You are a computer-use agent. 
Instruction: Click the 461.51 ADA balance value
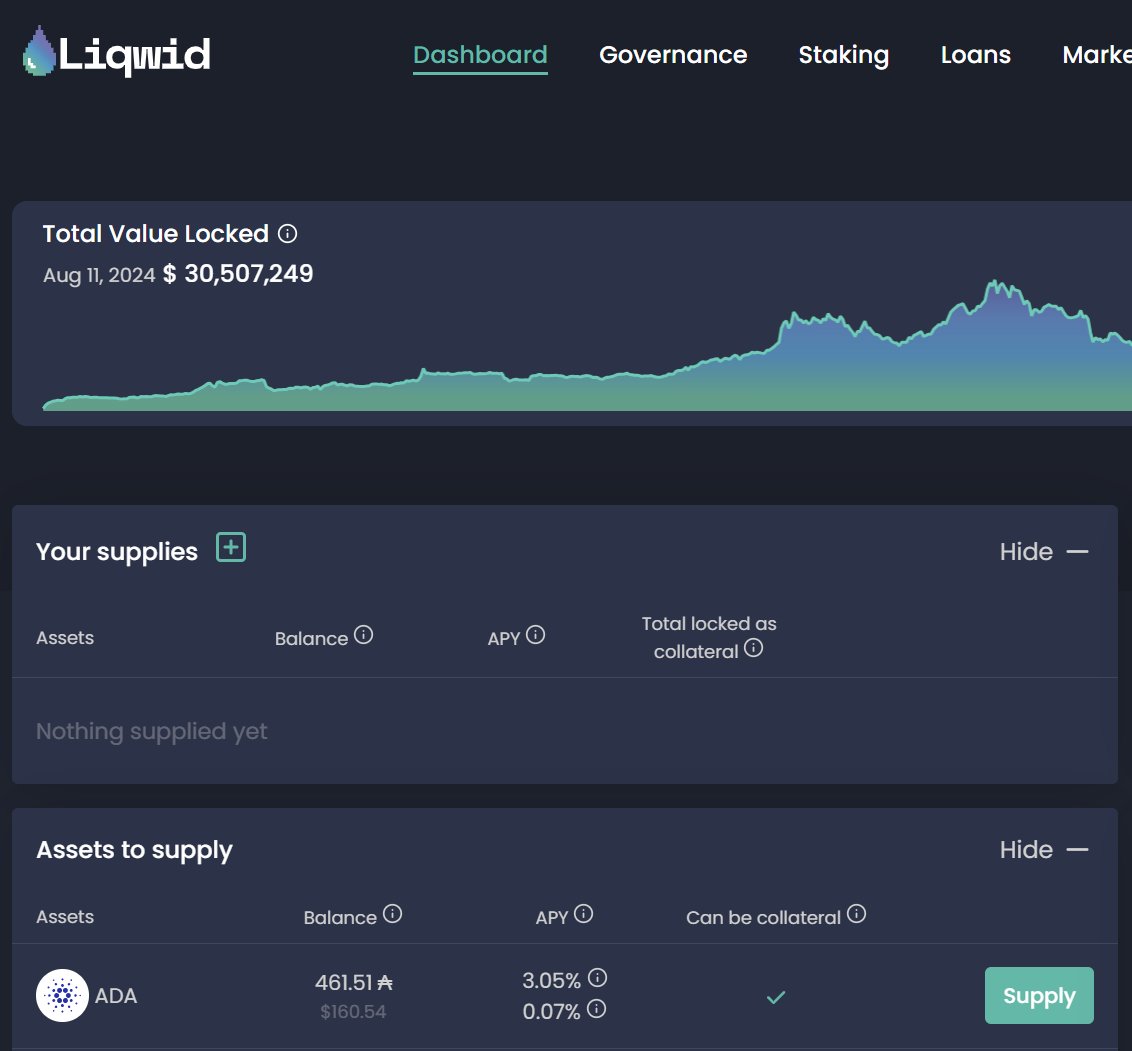point(354,982)
